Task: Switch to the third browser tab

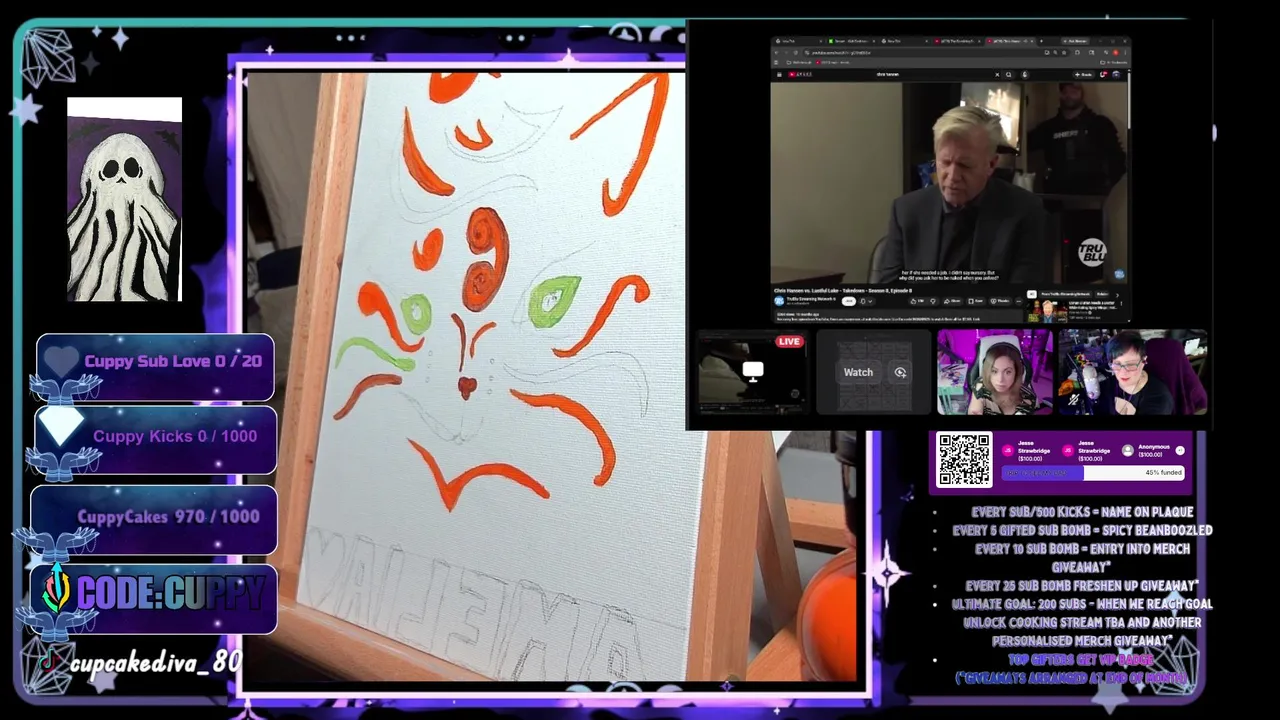Action: 905,41
